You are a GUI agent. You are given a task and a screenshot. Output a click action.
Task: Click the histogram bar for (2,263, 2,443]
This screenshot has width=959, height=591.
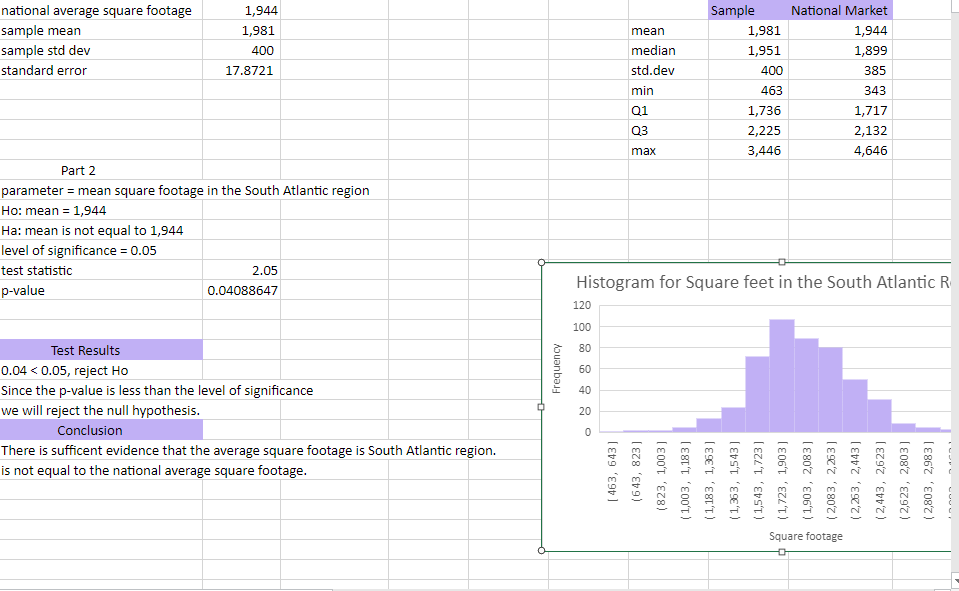tap(854, 406)
